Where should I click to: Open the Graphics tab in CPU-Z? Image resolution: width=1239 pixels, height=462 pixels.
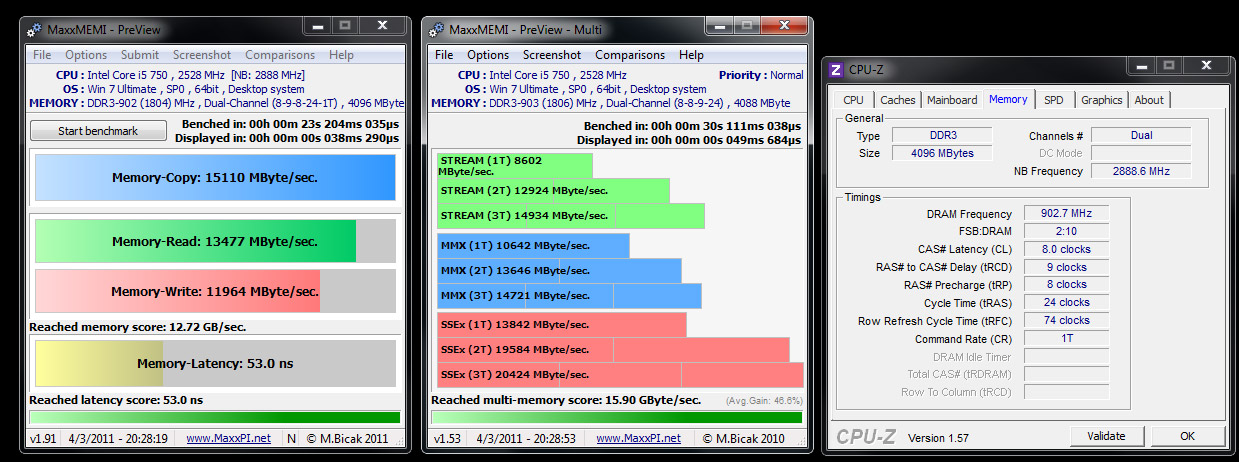(1102, 100)
